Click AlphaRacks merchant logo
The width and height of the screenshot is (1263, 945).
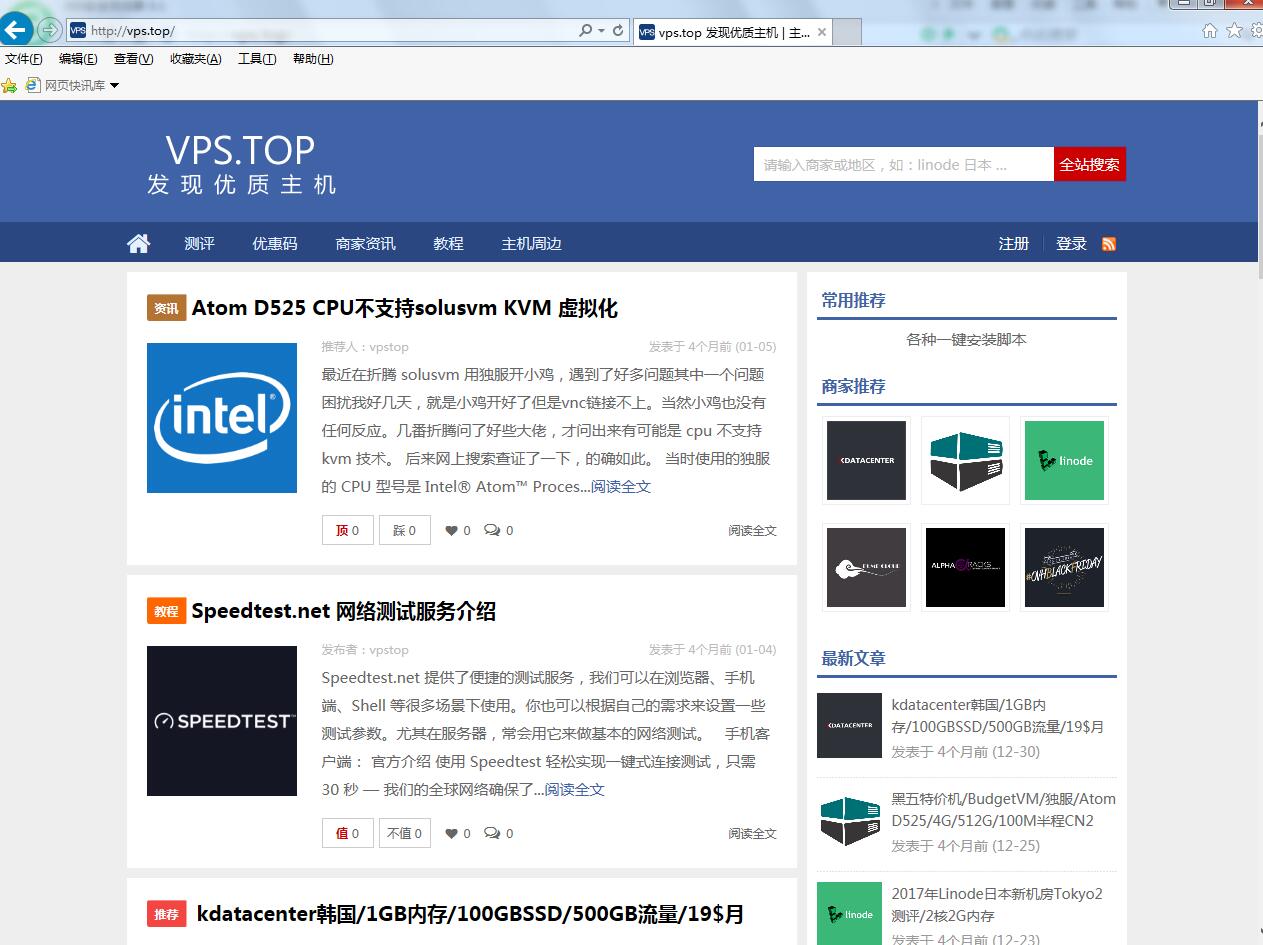pyautogui.click(x=966, y=567)
